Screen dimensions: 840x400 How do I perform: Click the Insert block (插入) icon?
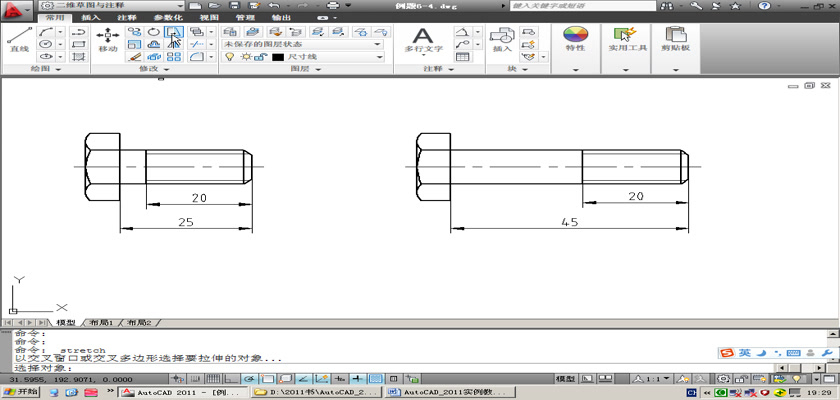tap(502, 40)
